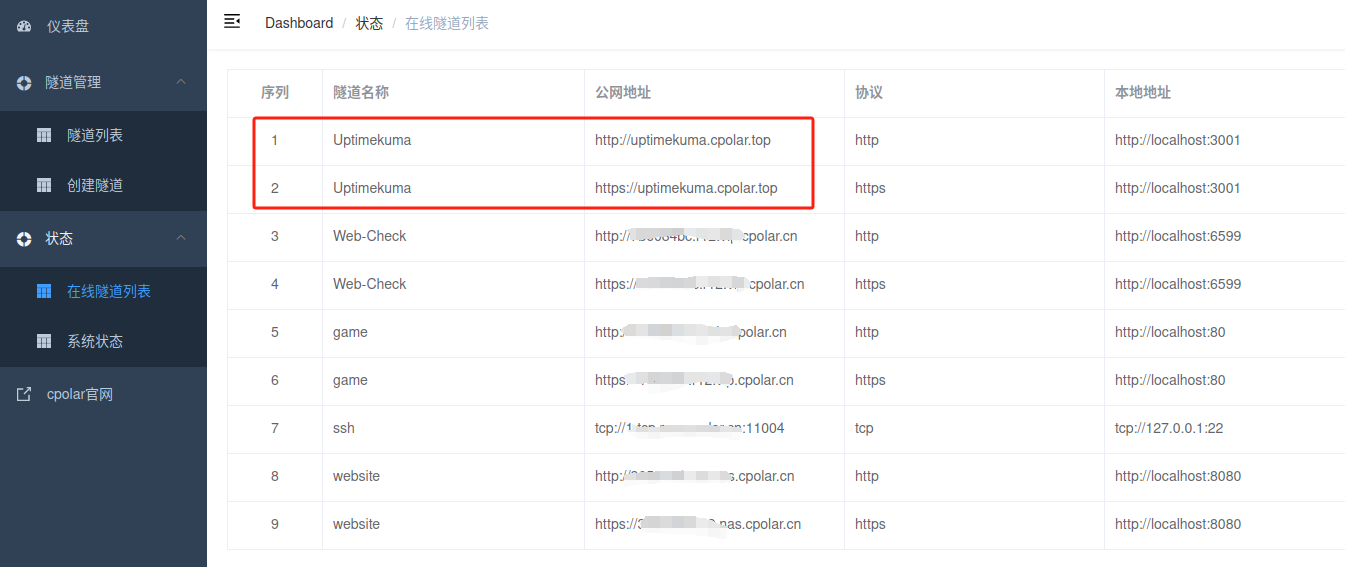Go to 系统状态 page

pos(95,341)
